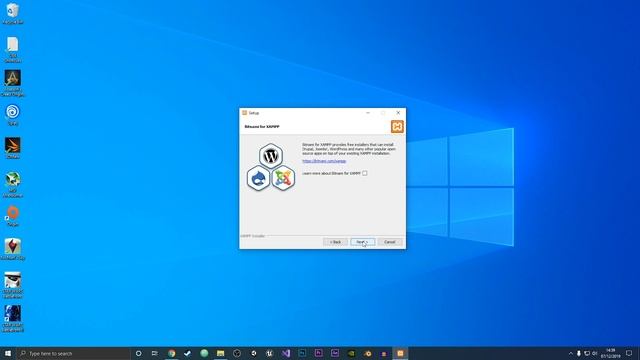Click the Joomla hexagon logo
The height and width of the screenshot is (360, 640).
pyautogui.click(x=283, y=178)
